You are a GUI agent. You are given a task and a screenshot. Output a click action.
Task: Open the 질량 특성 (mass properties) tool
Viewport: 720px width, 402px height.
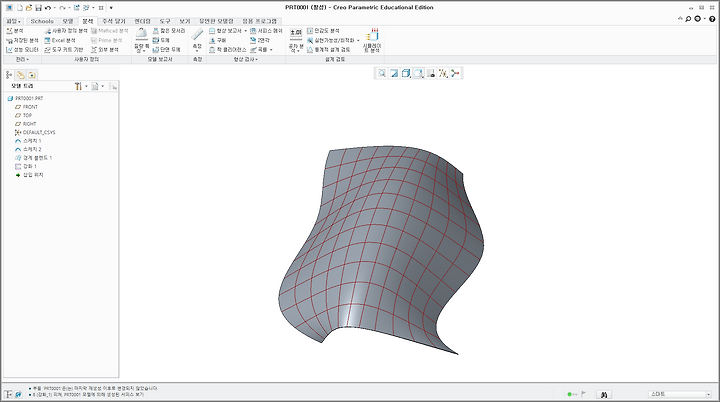(141, 40)
